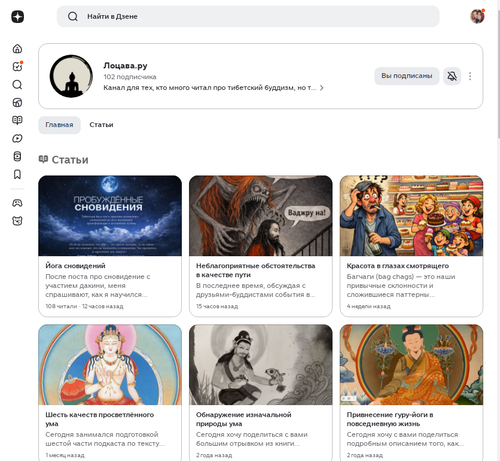
Task: Open shorts section via sidebar phone icon
Action: point(17,156)
